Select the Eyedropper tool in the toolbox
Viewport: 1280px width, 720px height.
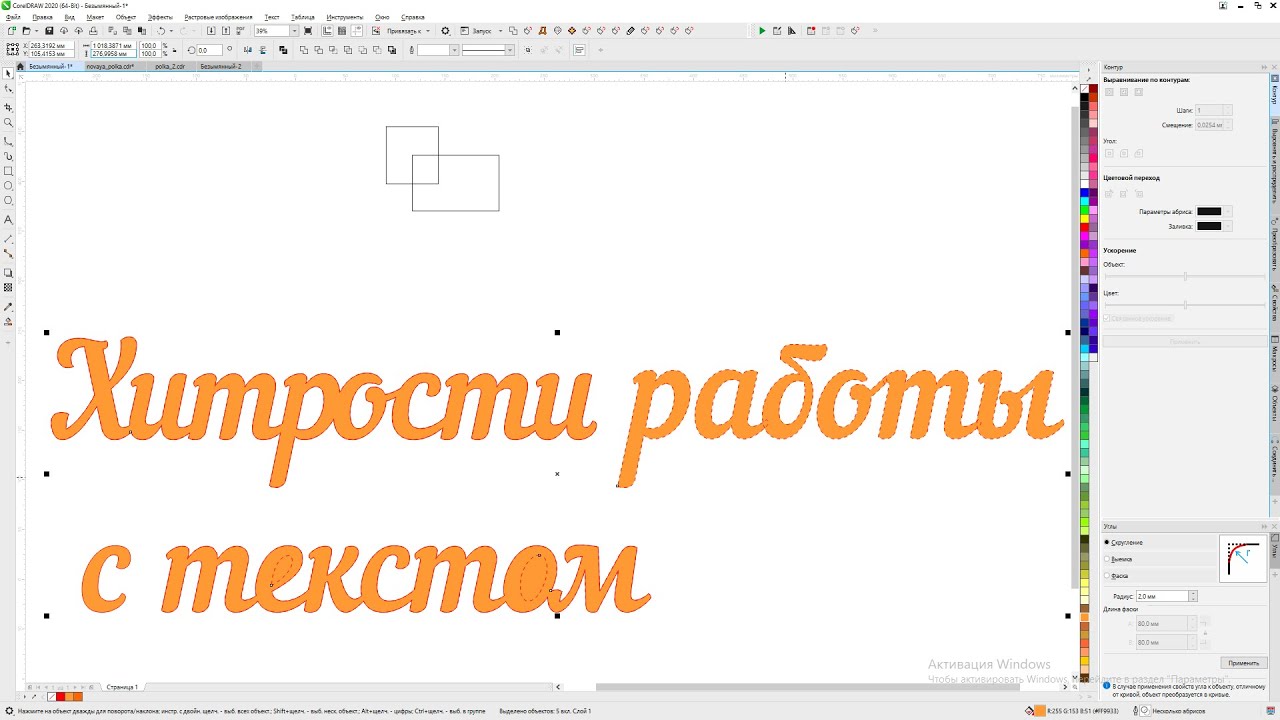click(9, 306)
